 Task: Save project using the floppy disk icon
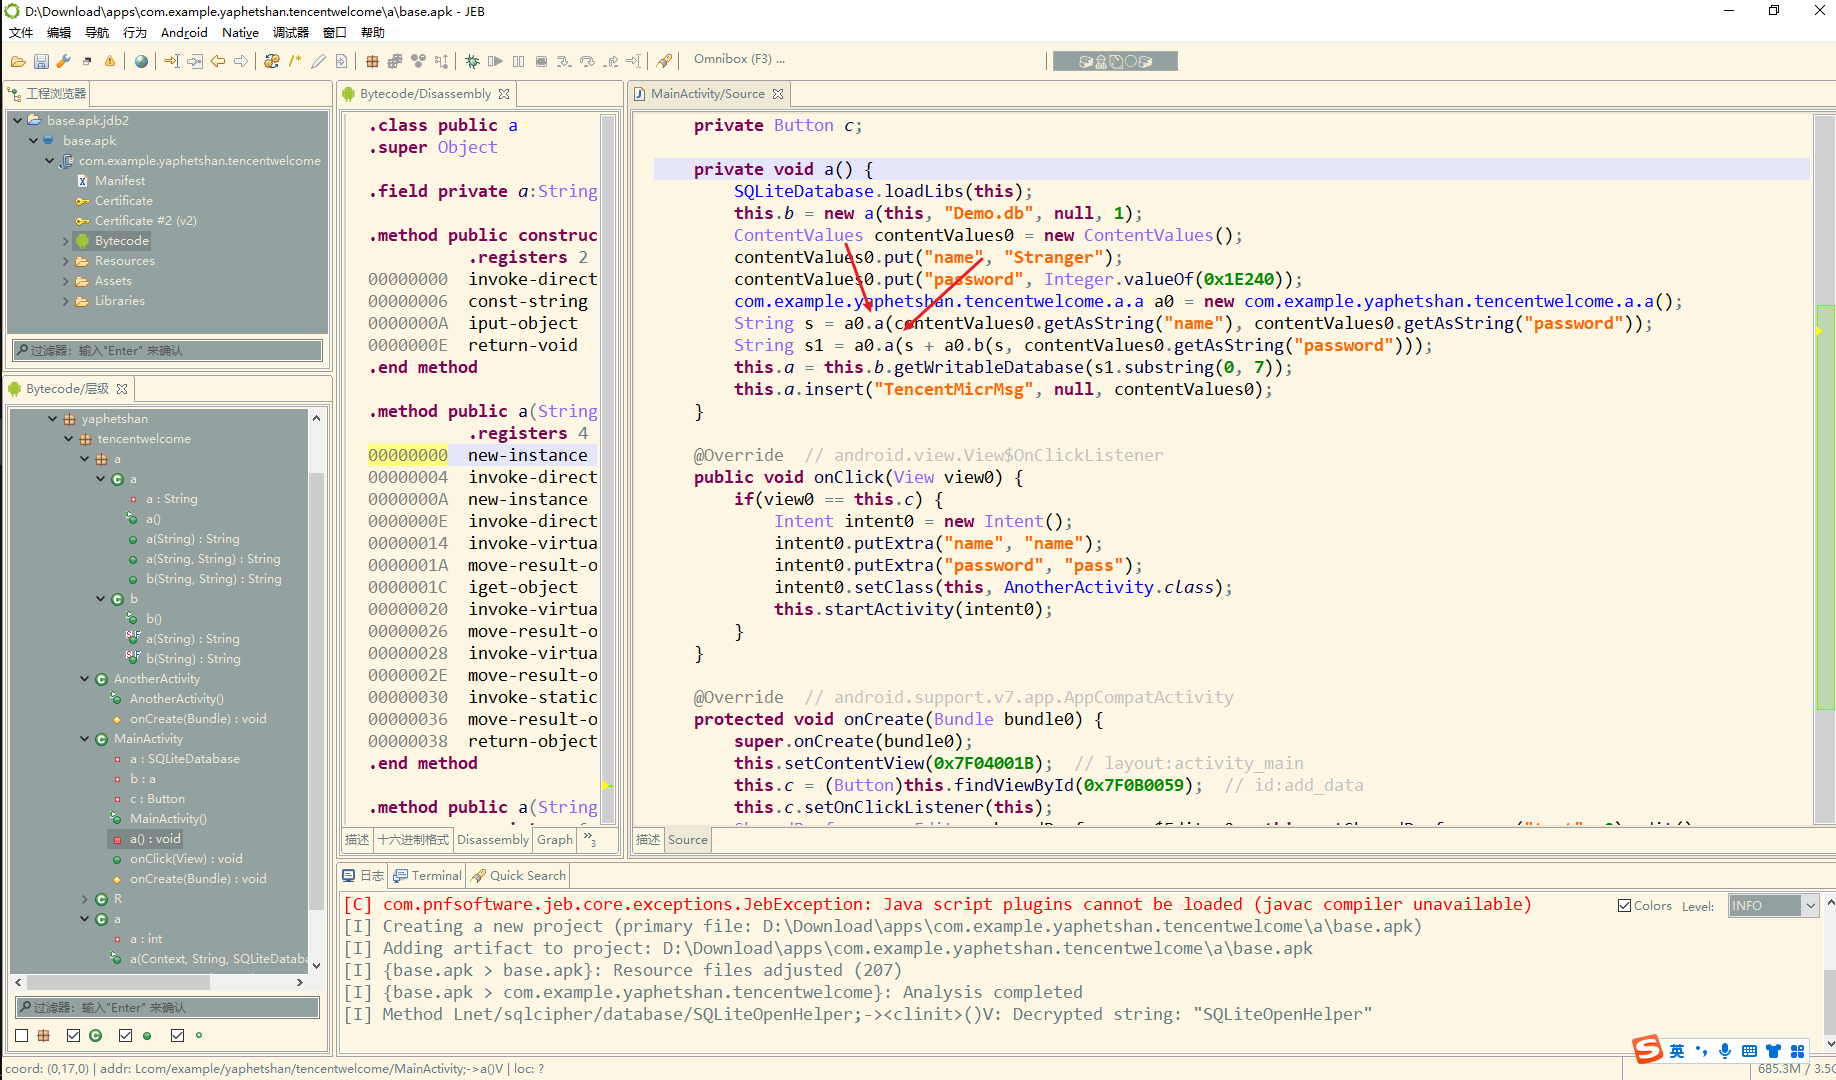point(41,62)
